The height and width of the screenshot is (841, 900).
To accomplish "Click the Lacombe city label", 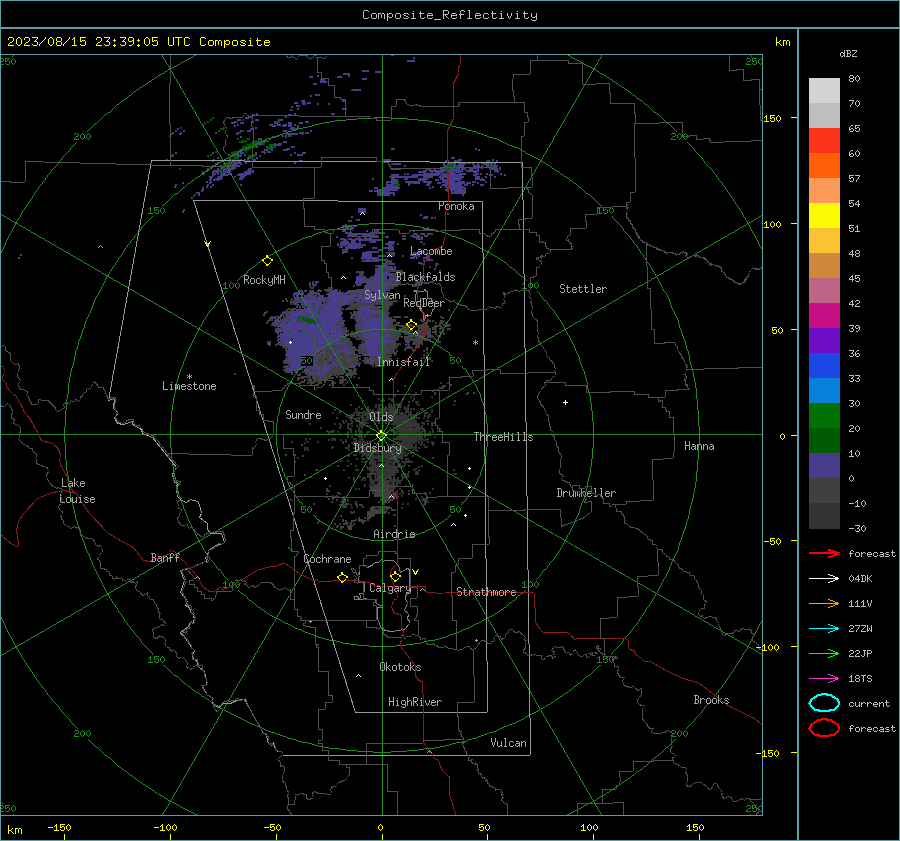I will (x=431, y=251).
